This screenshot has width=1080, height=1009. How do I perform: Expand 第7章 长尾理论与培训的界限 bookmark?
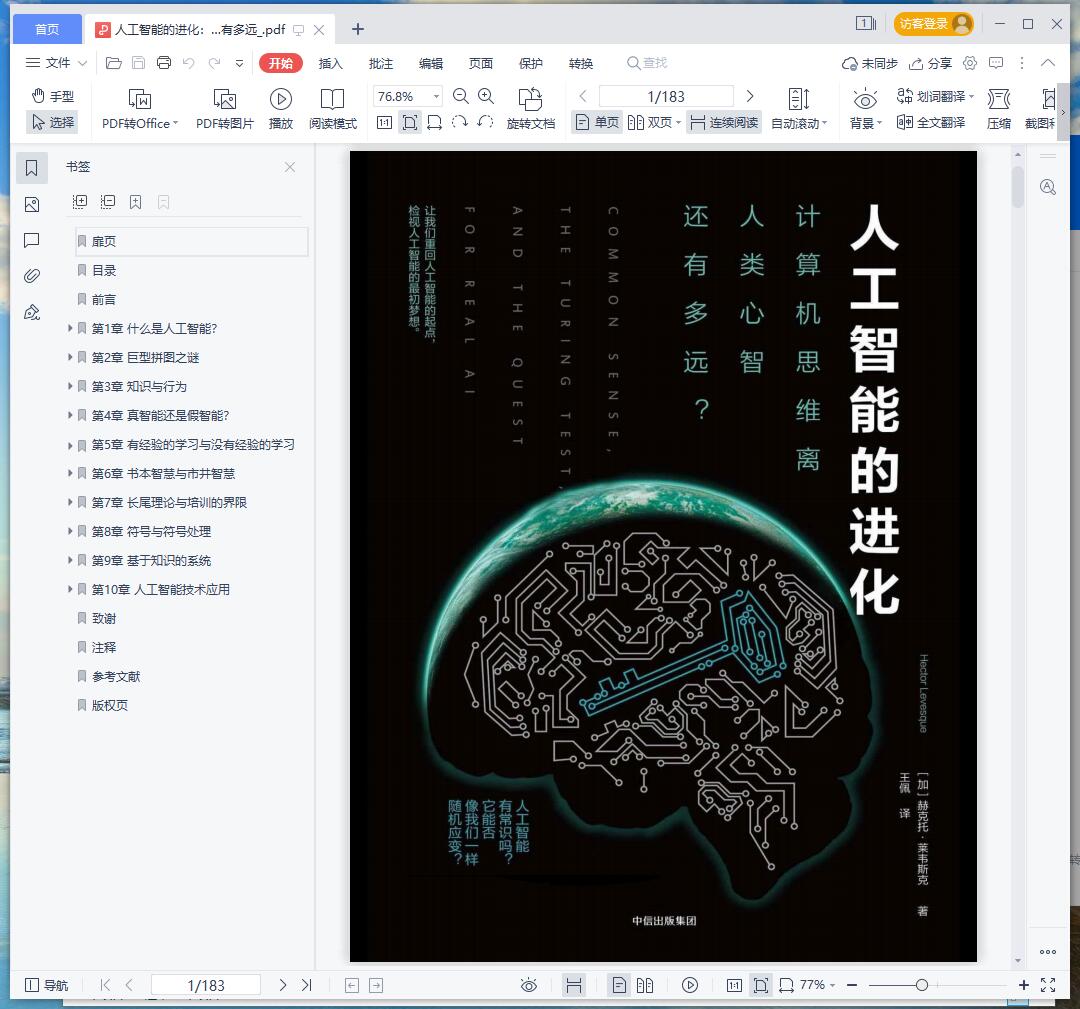point(70,503)
